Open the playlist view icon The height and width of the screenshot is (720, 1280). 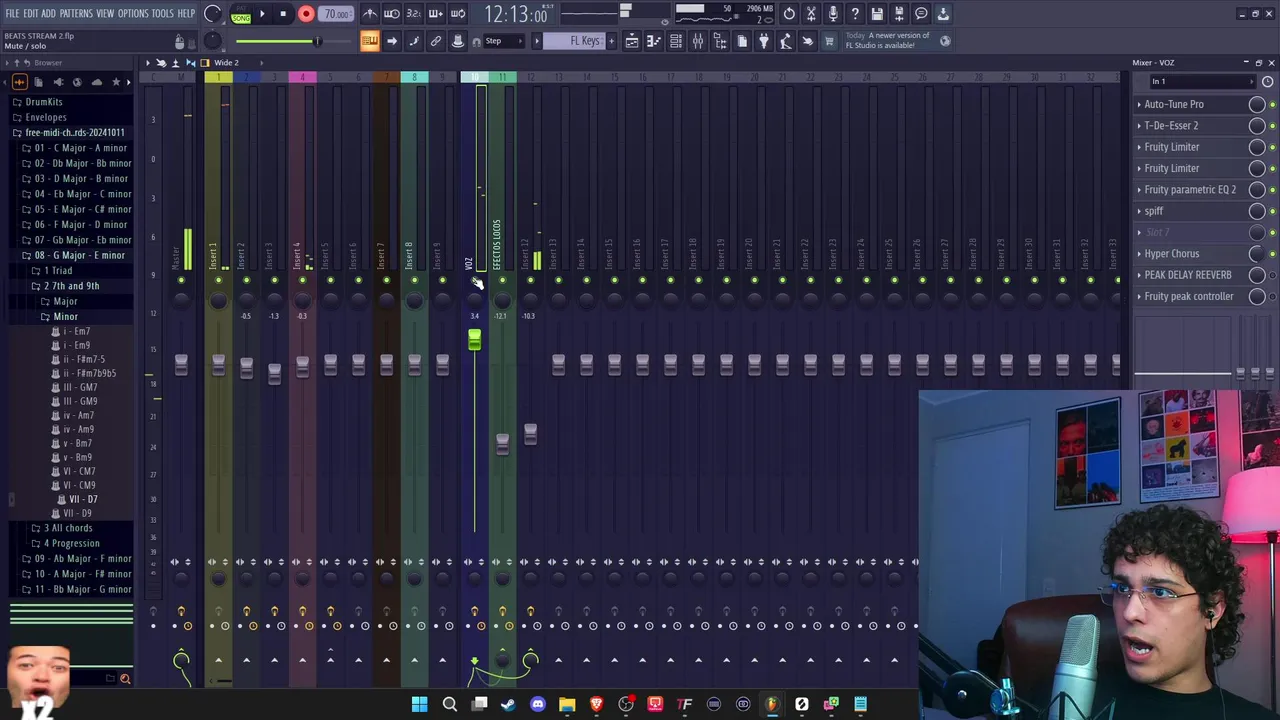[x=632, y=41]
